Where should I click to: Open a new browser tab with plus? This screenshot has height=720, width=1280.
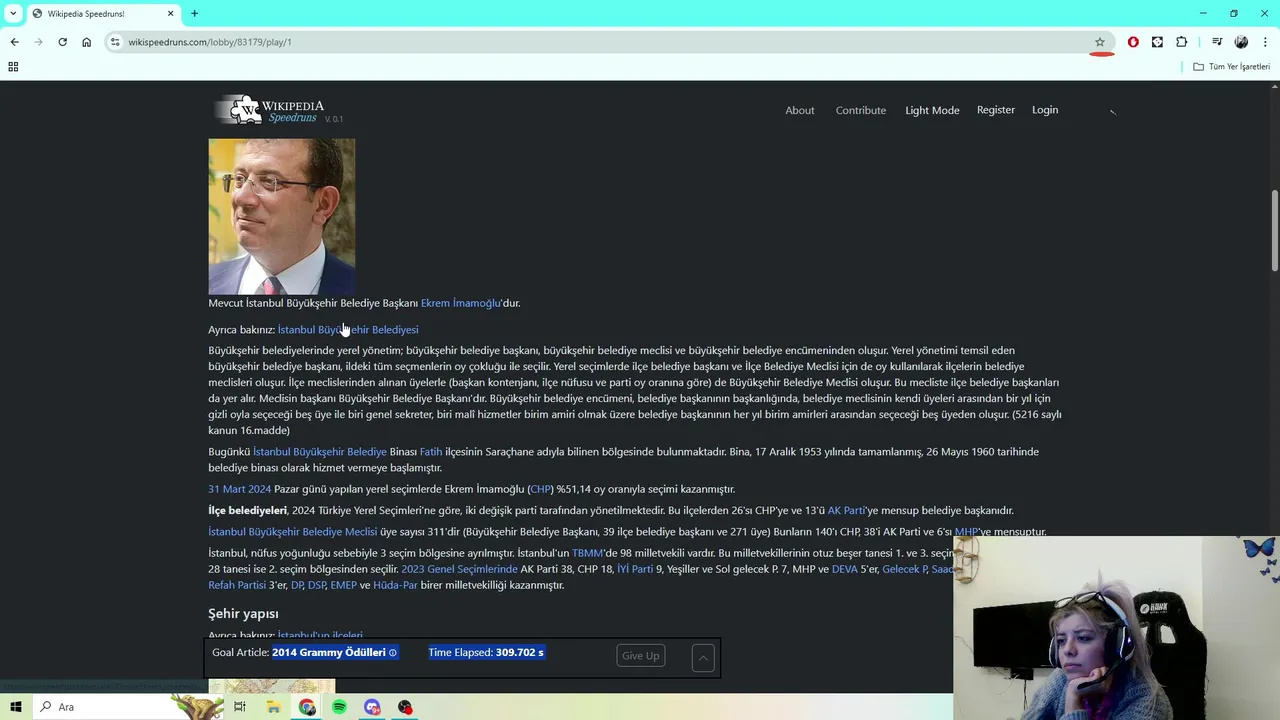tap(195, 13)
